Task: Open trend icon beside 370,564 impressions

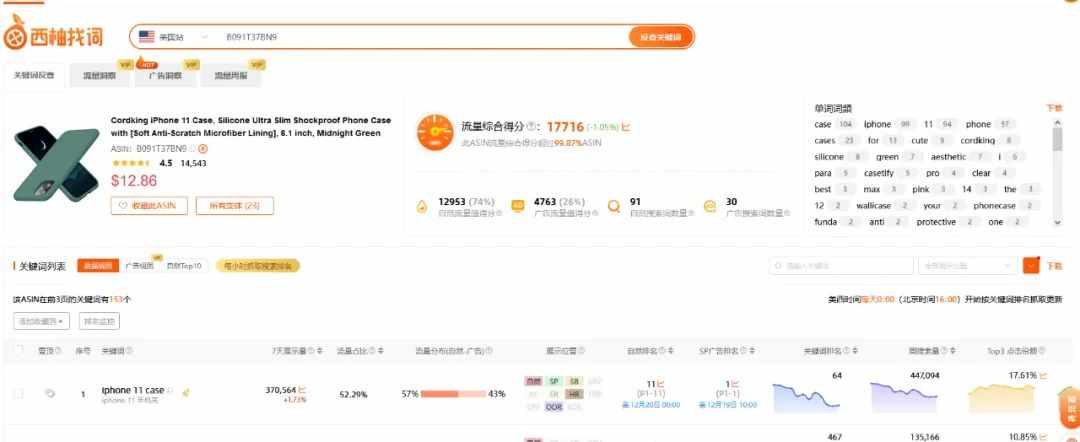Action: 302,390
